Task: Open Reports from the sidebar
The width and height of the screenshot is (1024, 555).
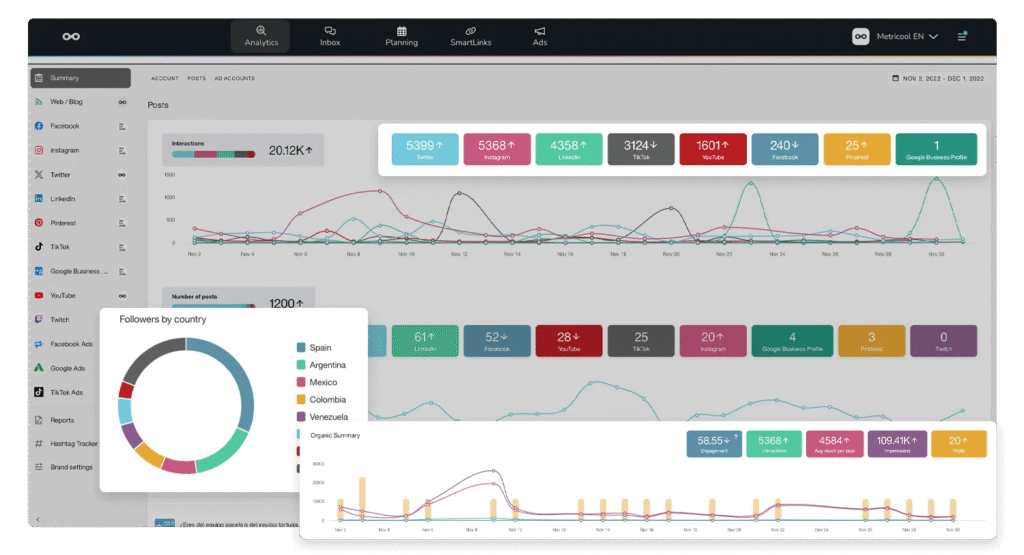Action: 62,420
